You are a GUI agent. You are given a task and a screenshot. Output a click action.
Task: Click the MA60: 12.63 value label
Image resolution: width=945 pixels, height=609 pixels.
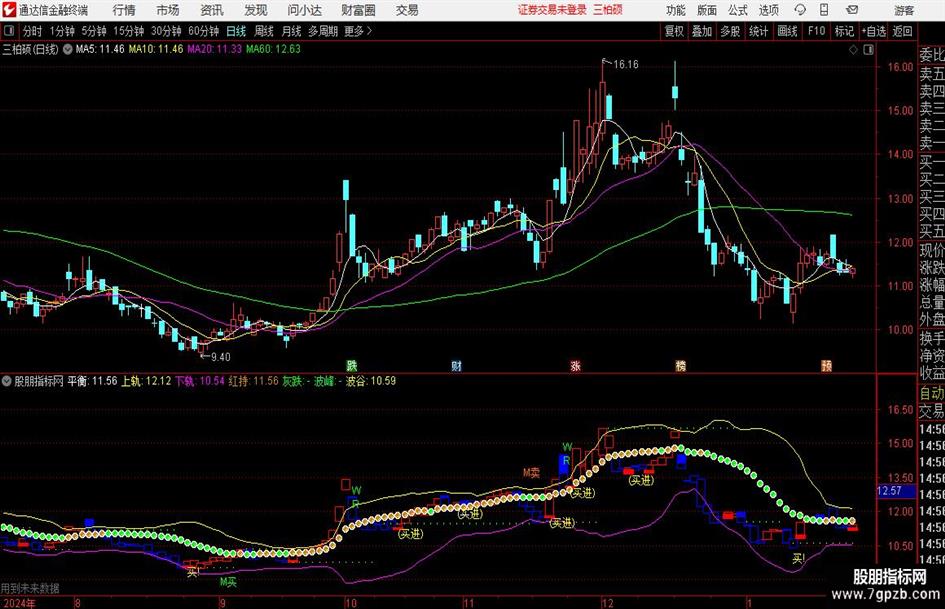(x=273, y=49)
